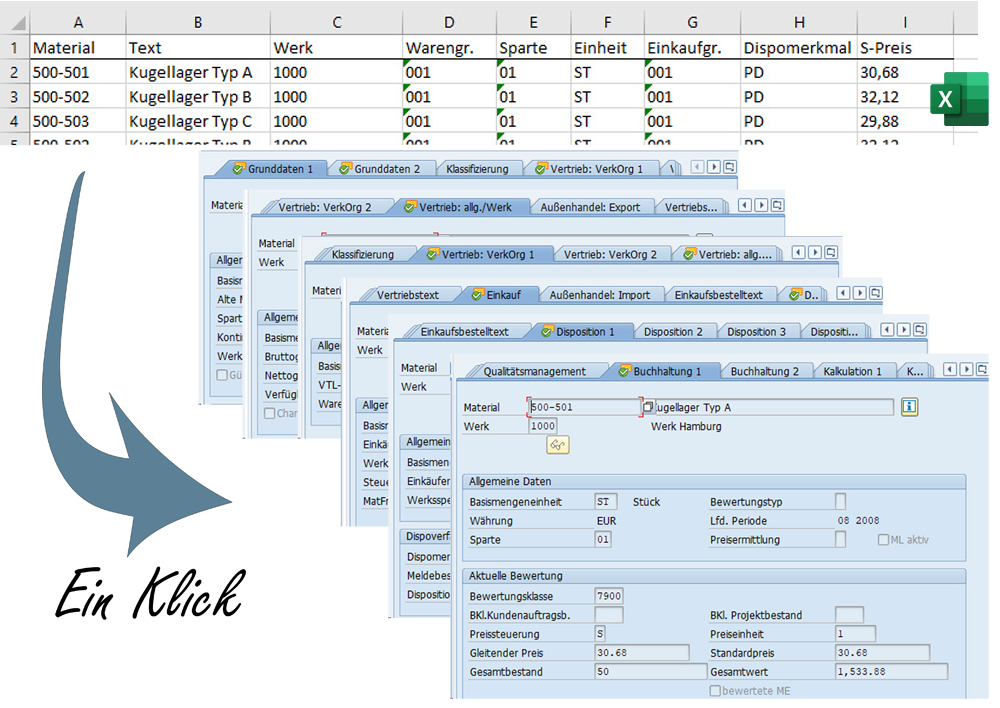The height and width of the screenshot is (708, 1000).
Task: Click Excel's select-all corner triangle
Action: [16, 22]
